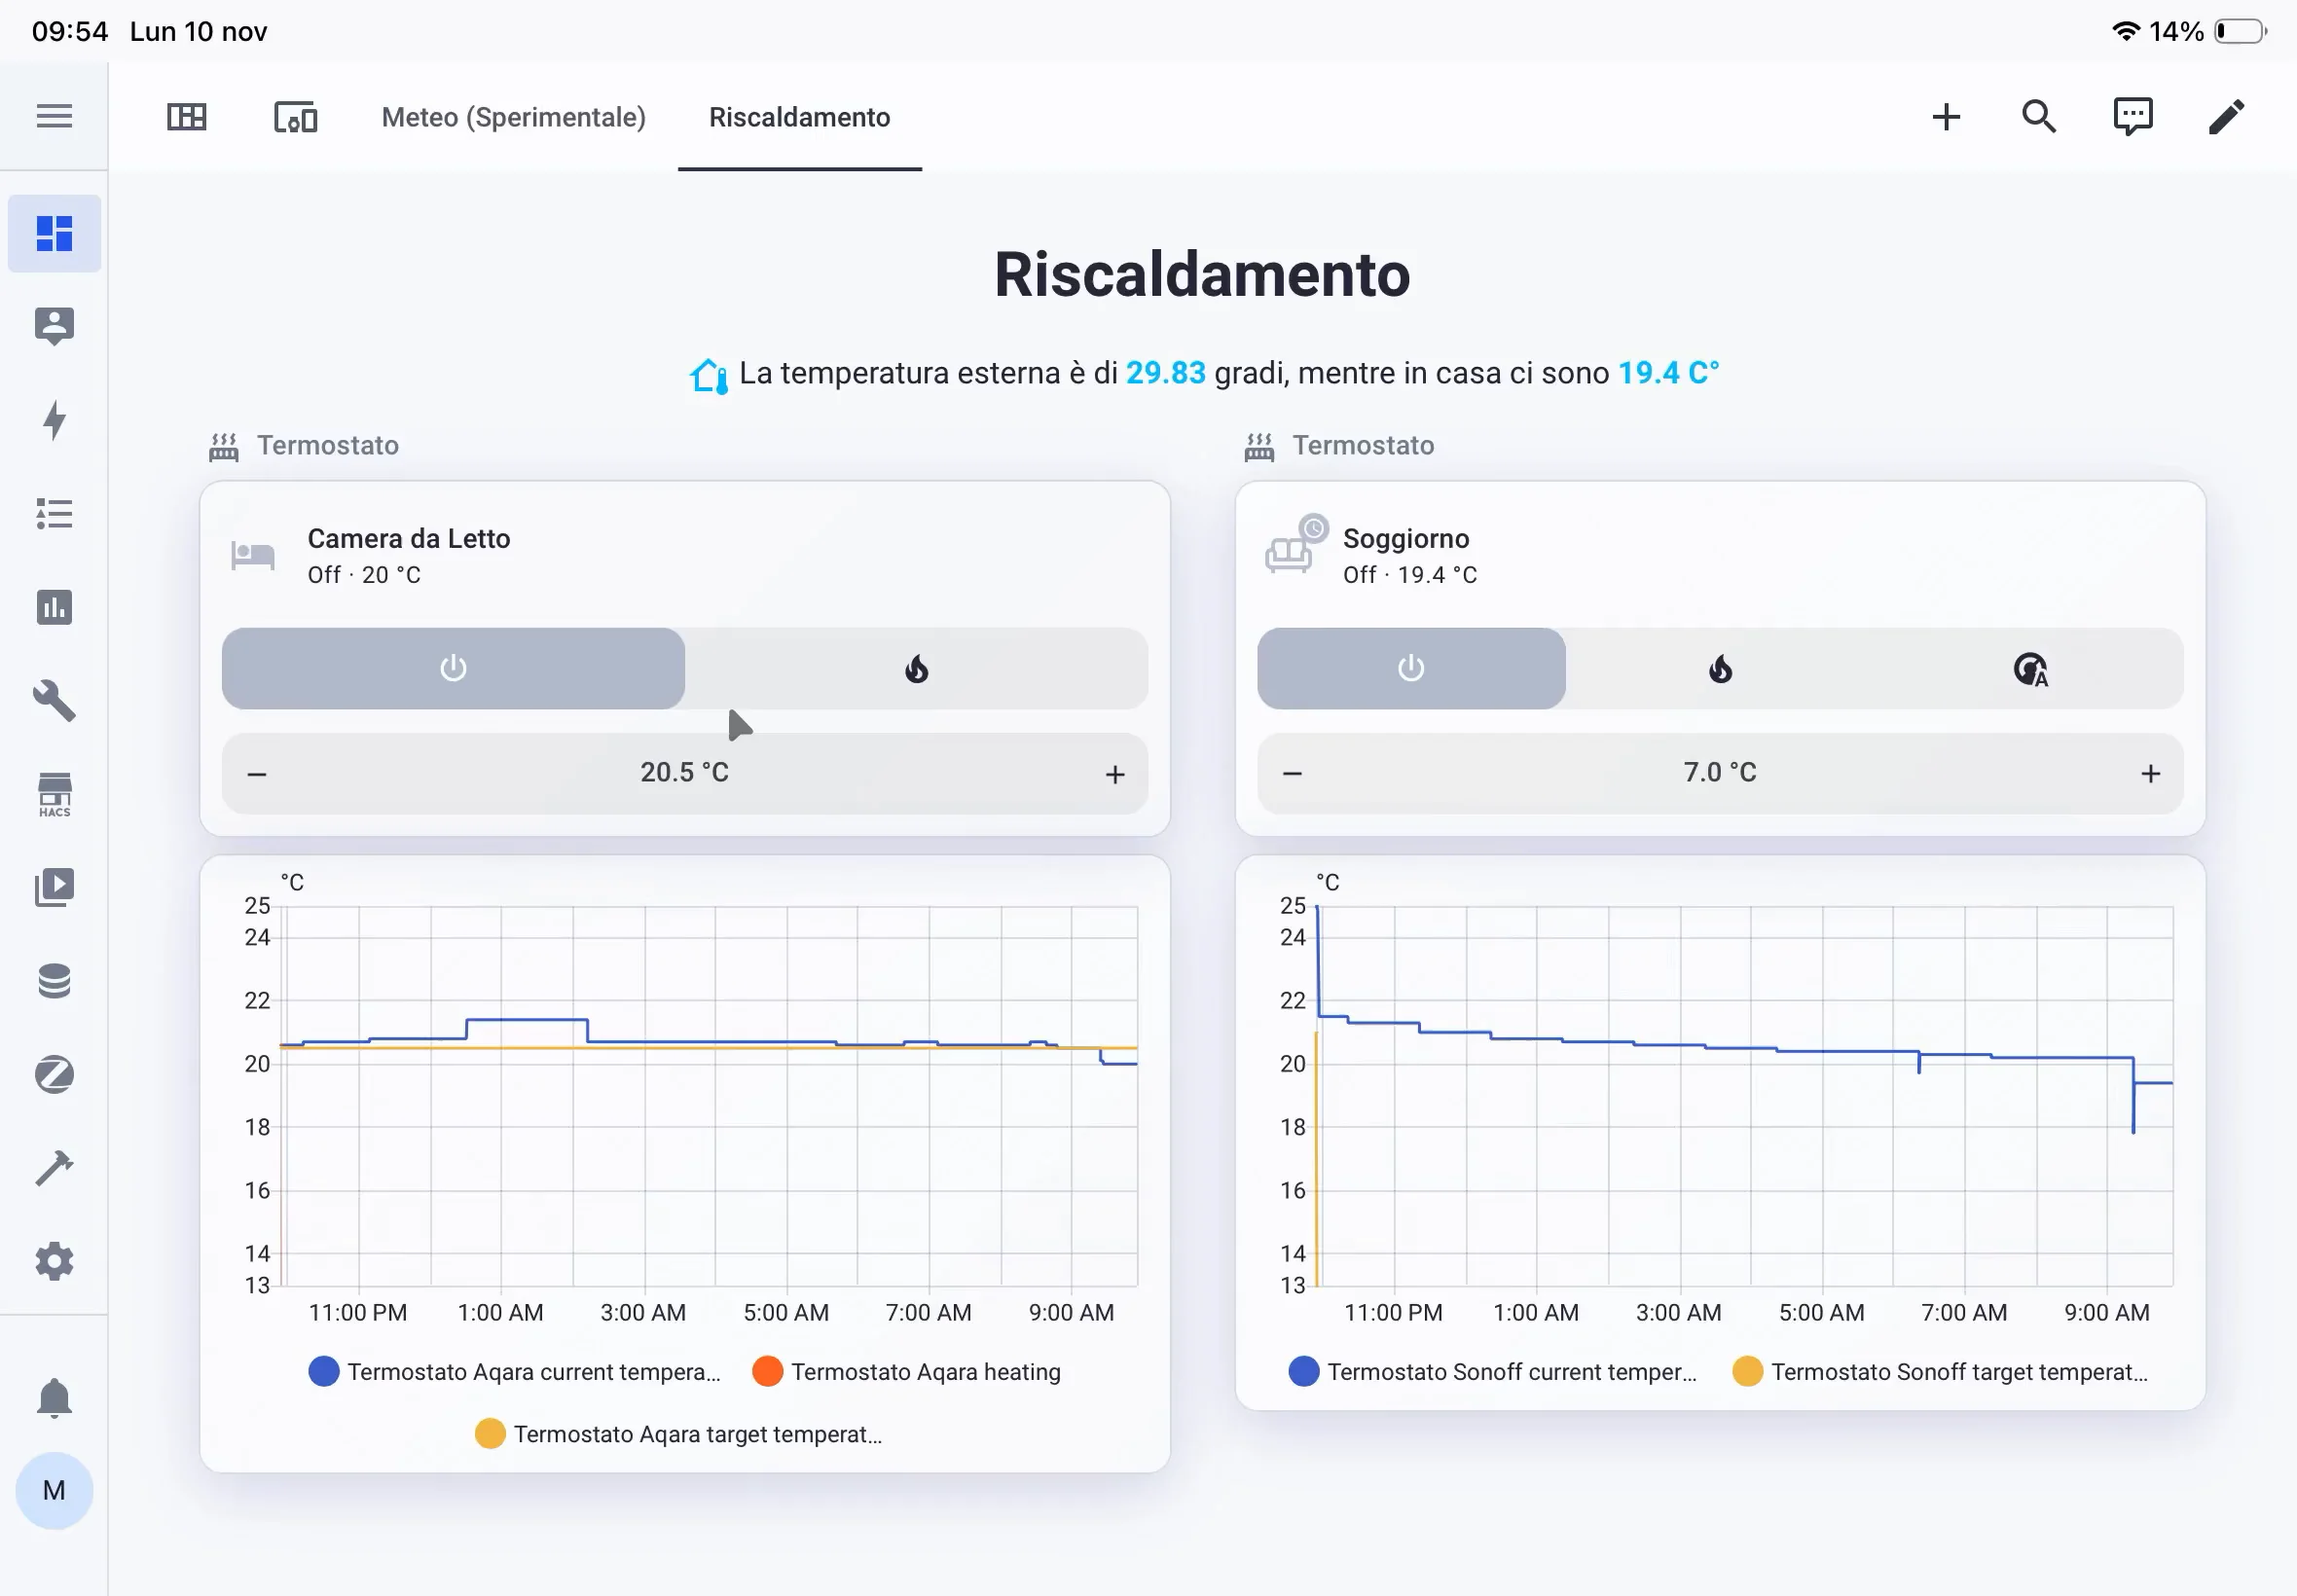Open the M user profile avatar
The height and width of the screenshot is (1596, 2297).
coord(54,1490)
